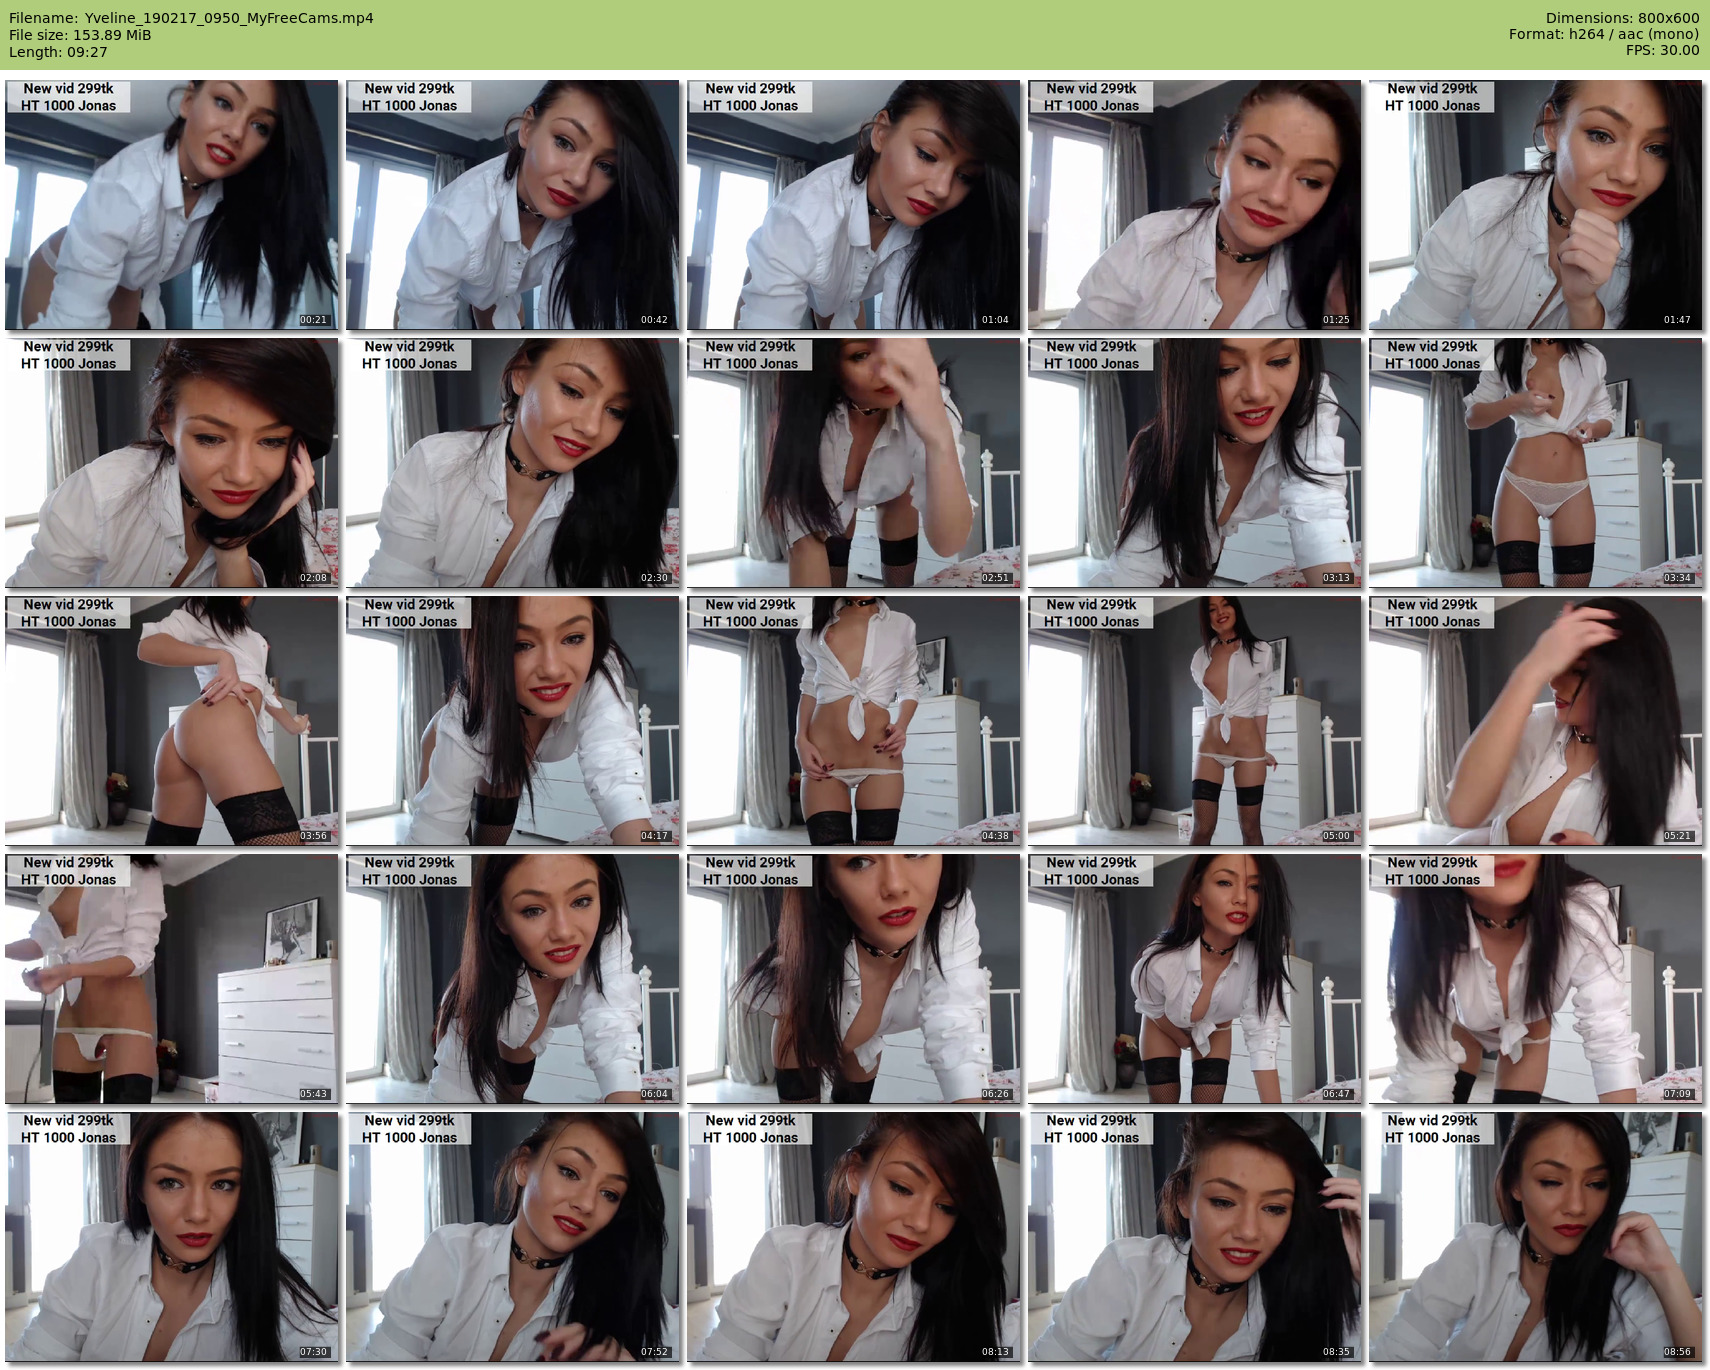Click the filename text Yveline_190217_0950_MyFreeCams.mp4

tap(229, 18)
